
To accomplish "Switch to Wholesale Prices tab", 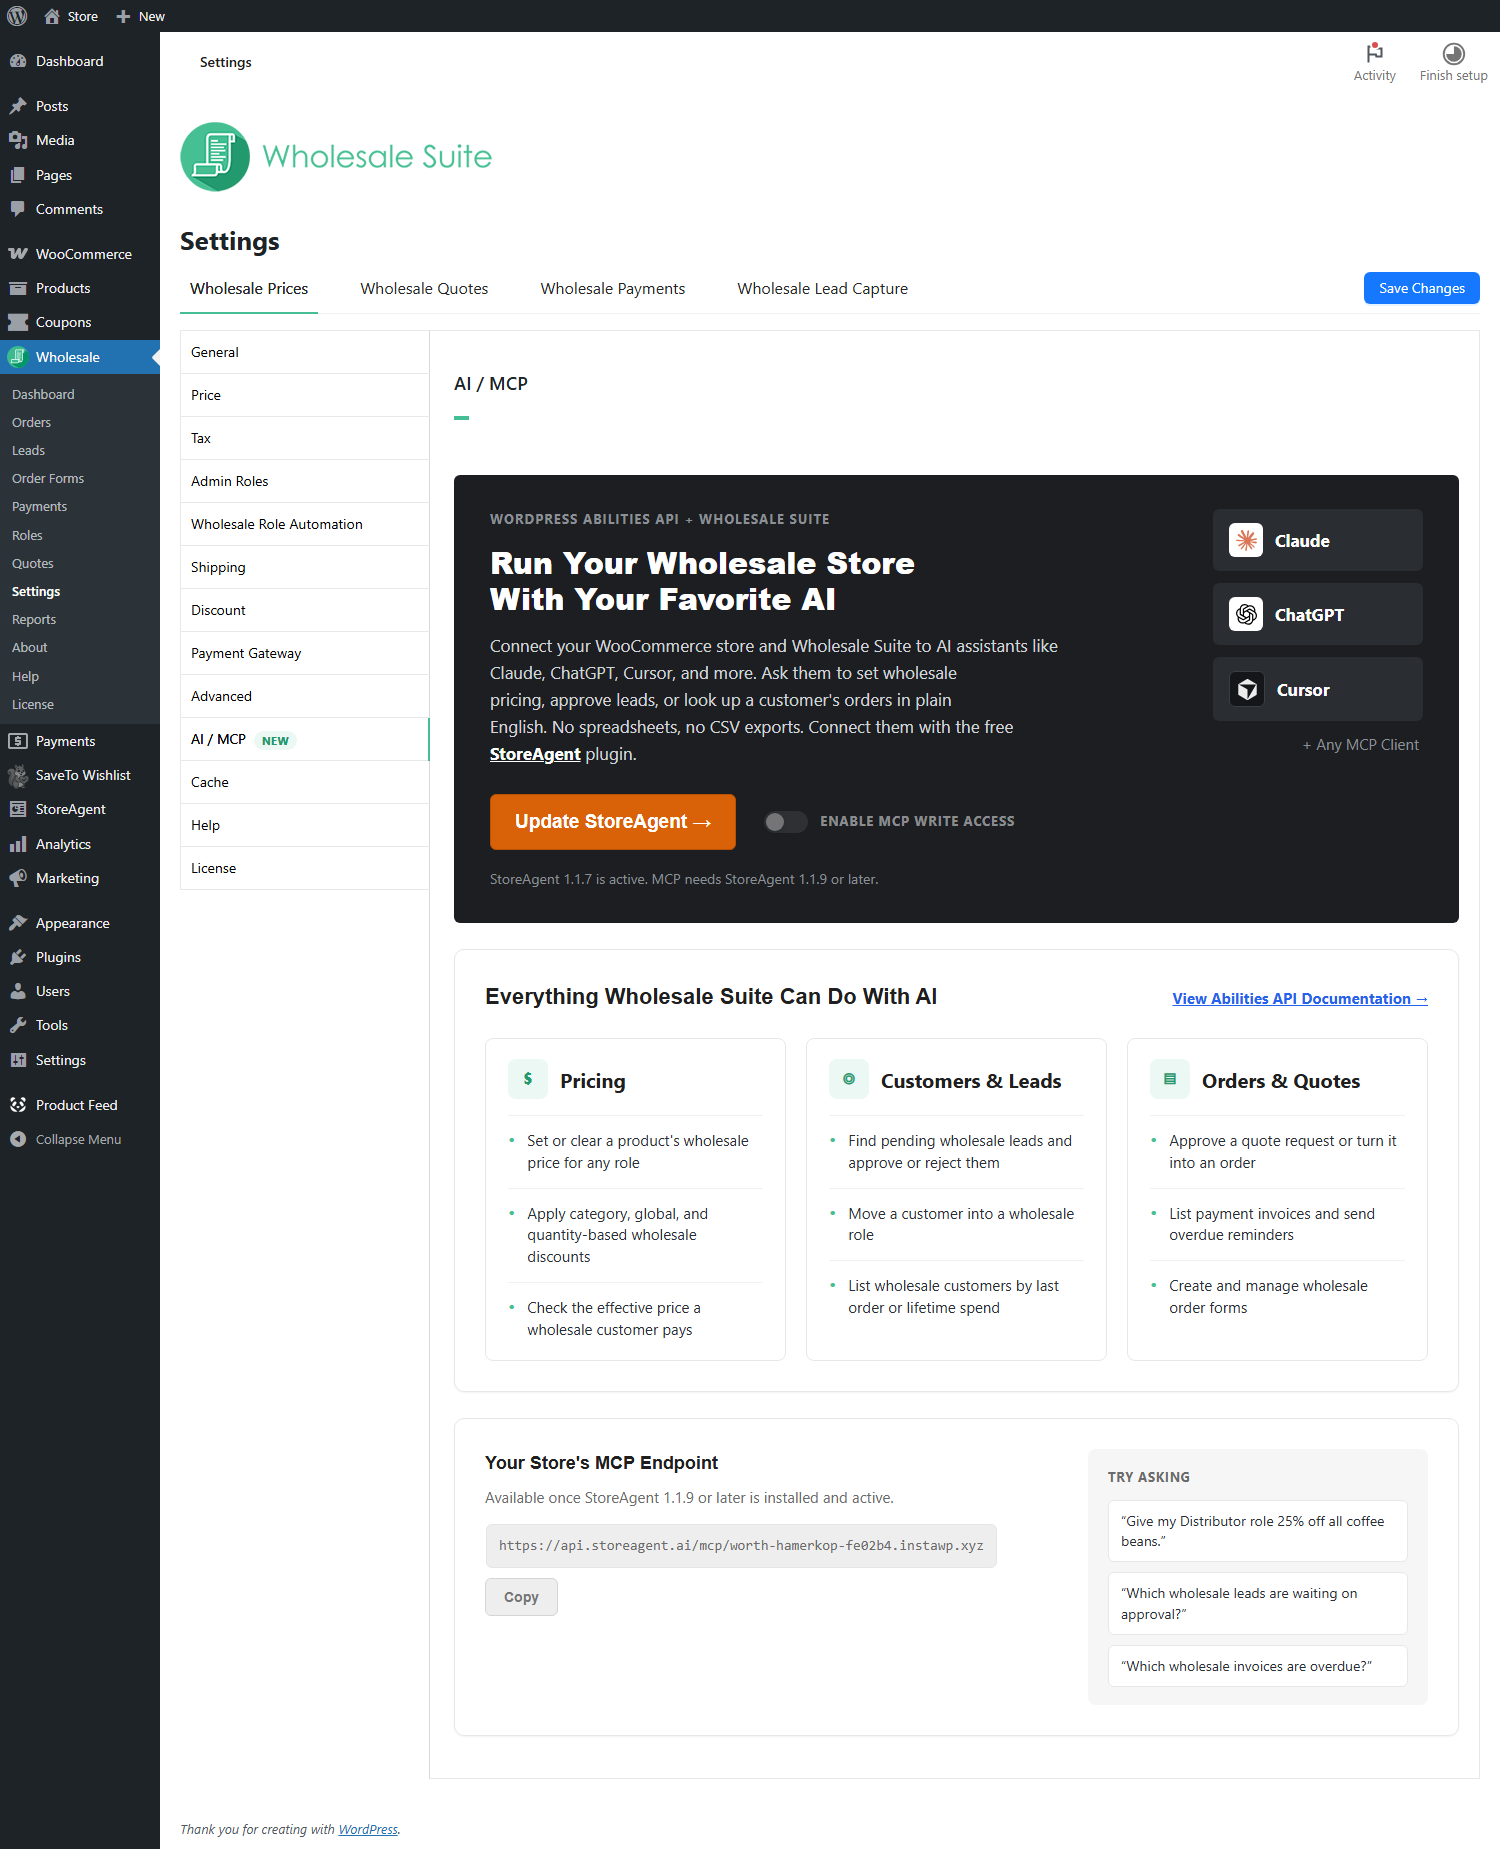I will (x=249, y=288).
